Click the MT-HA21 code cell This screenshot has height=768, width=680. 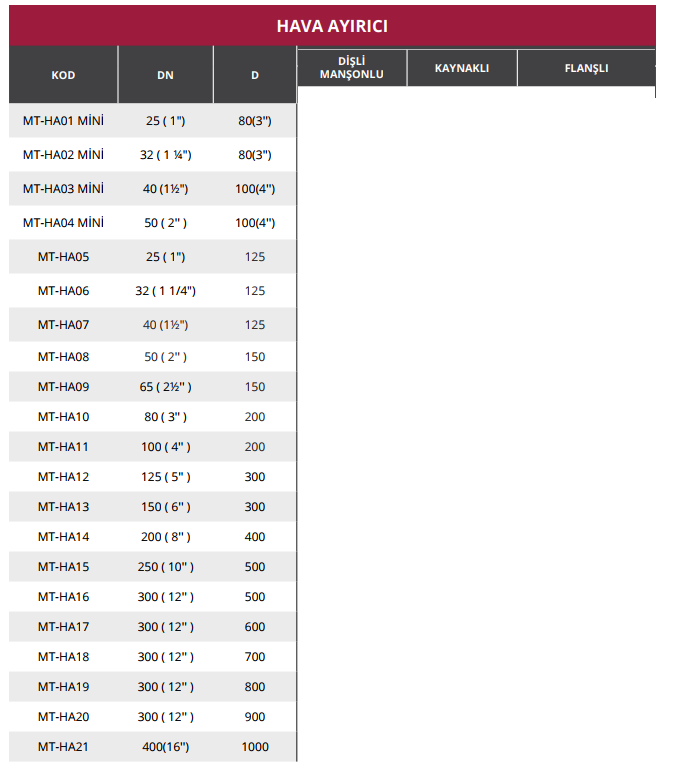(63, 747)
